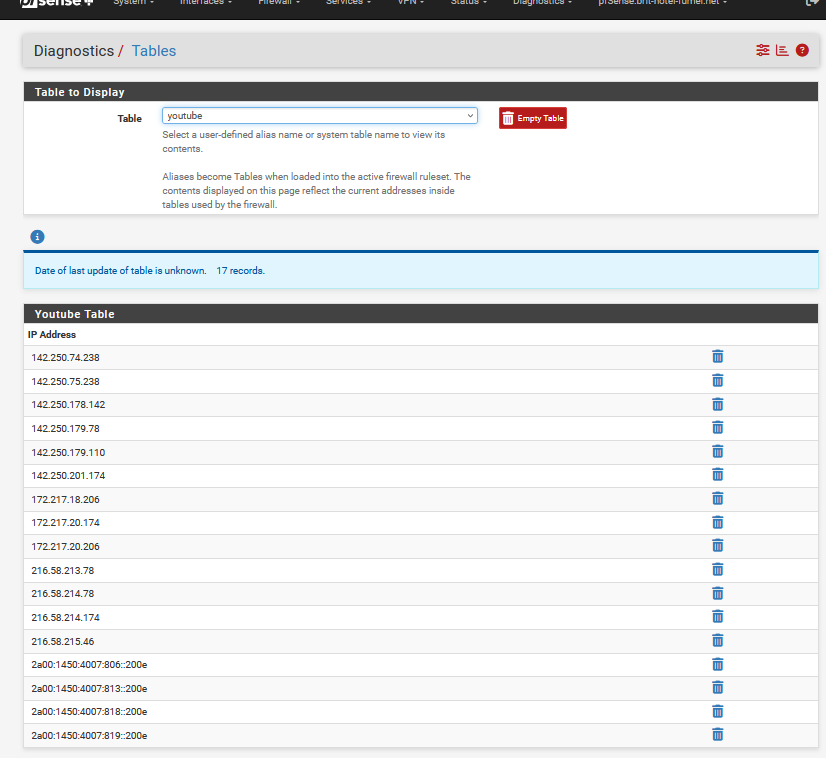Image resolution: width=826 pixels, height=758 pixels.
Task: Remove entry 142.250.178.142 via trash icon
Action: (717, 404)
